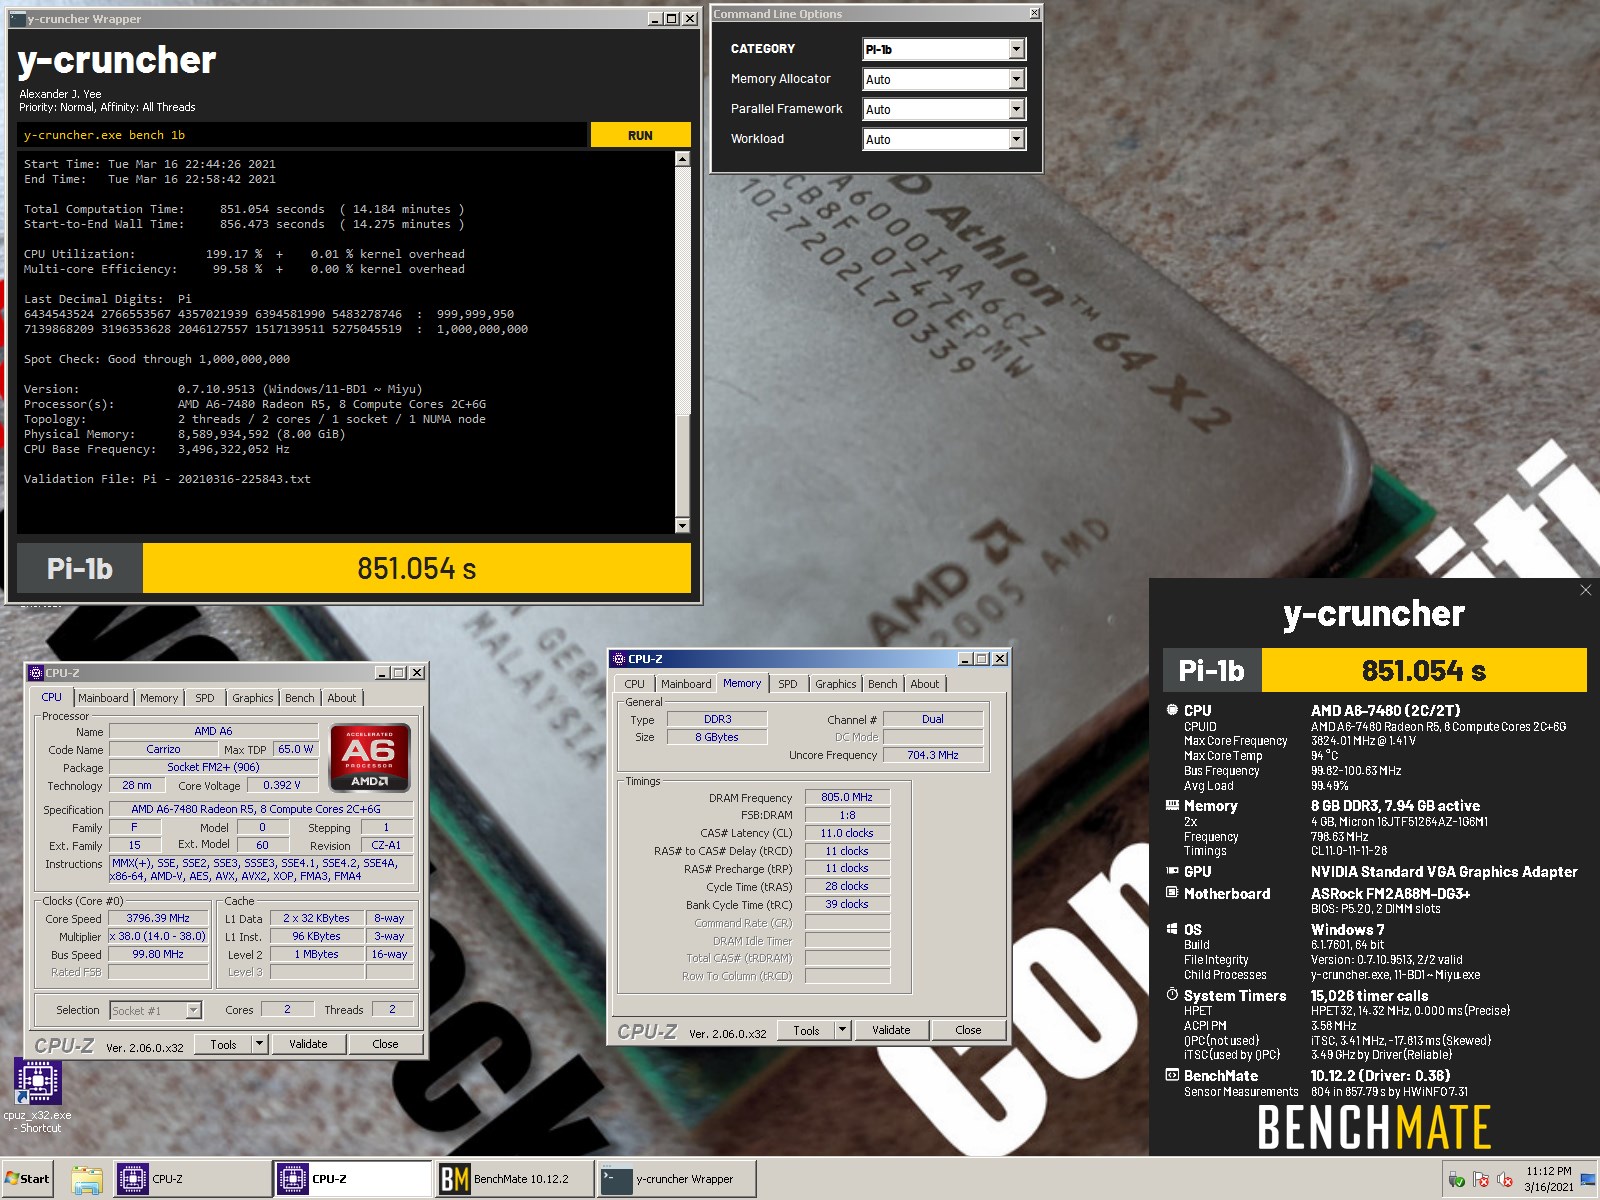Image resolution: width=1600 pixels, height=1200 pixels.
Task: Click Close button in right CPU-Z window
Action: click(x=968, y=1030)
